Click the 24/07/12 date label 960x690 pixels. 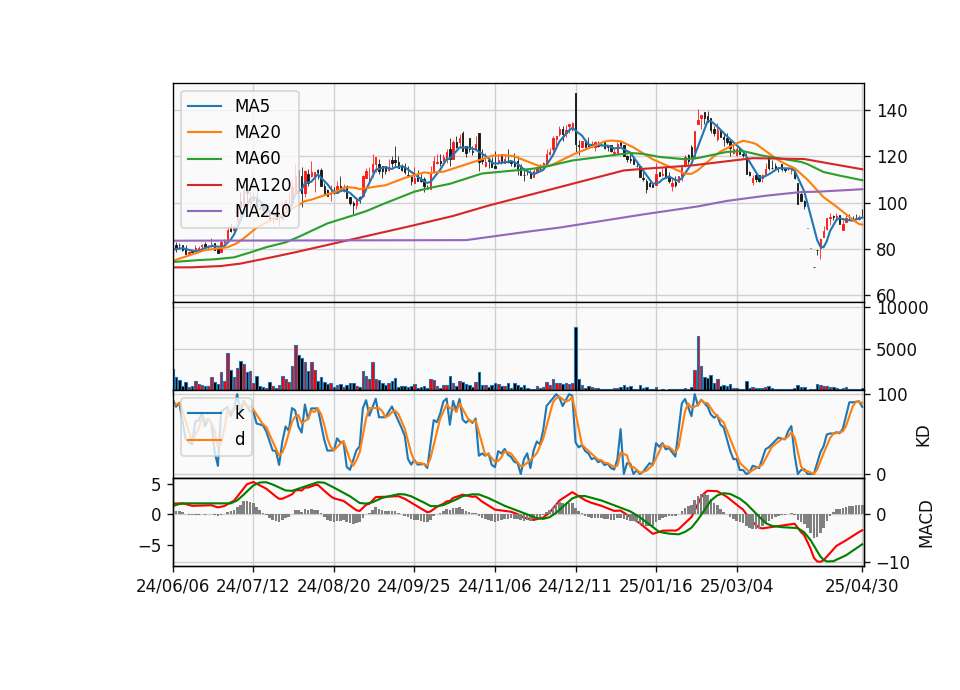[252, 586]
